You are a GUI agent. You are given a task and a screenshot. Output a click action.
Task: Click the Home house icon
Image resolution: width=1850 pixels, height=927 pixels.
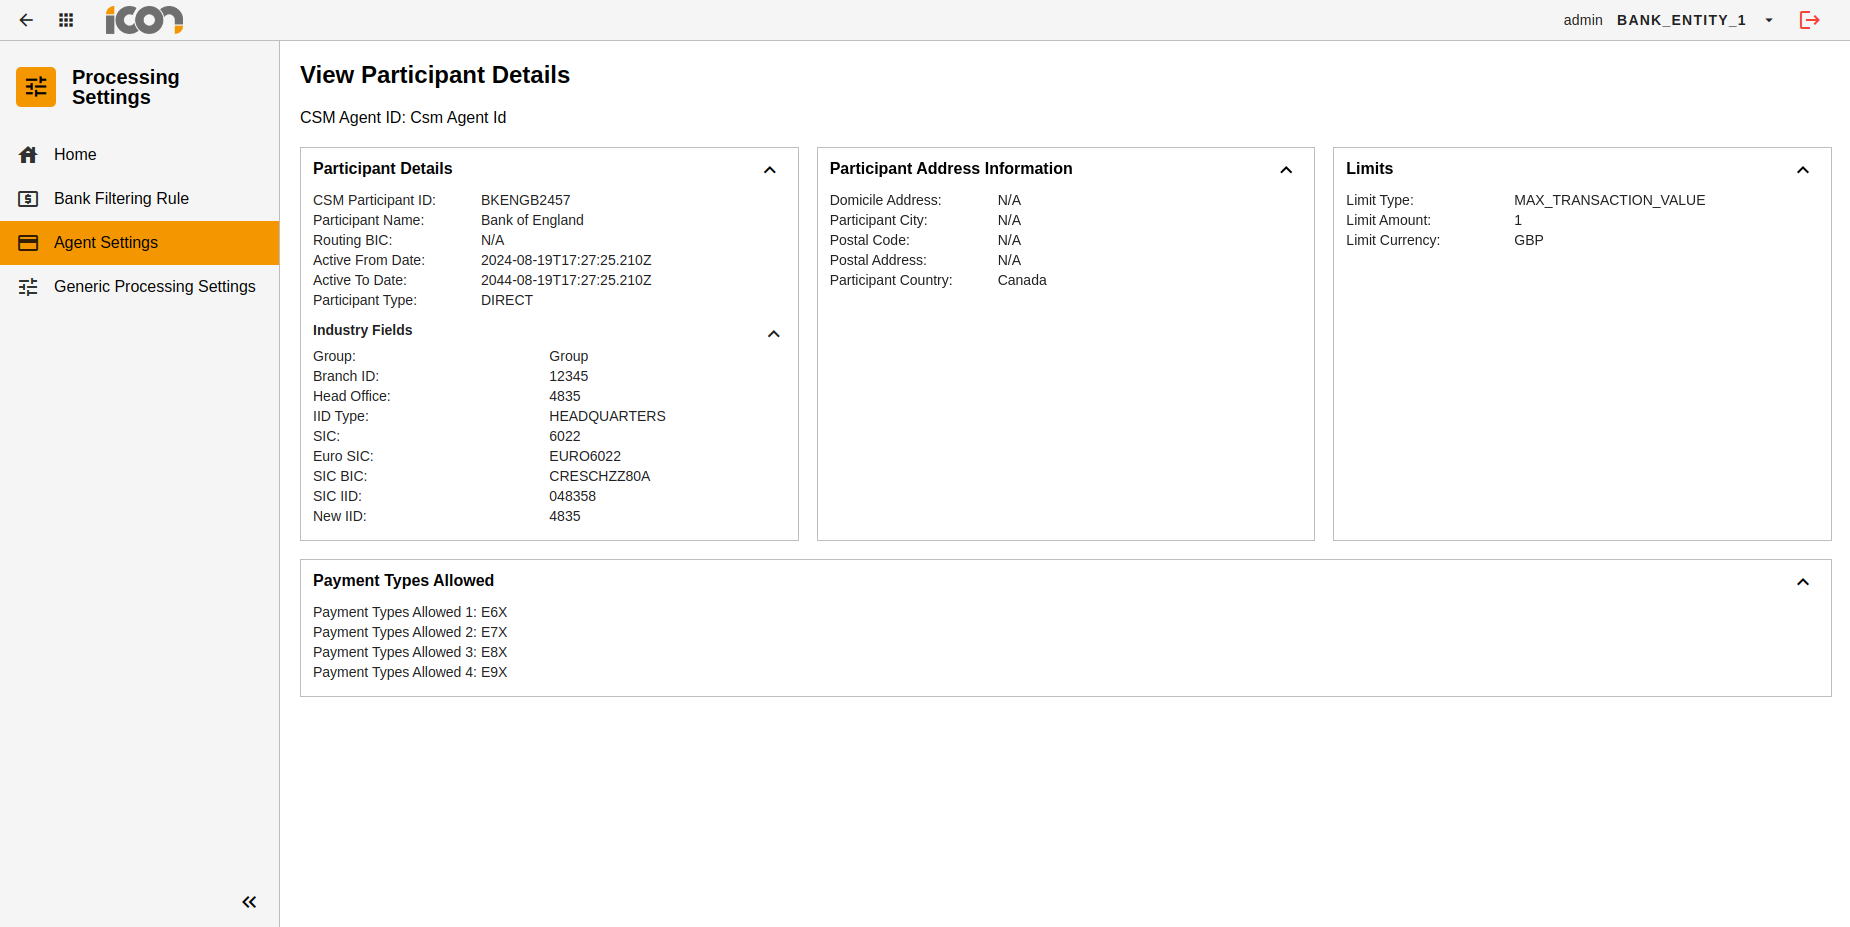point(28,155)
